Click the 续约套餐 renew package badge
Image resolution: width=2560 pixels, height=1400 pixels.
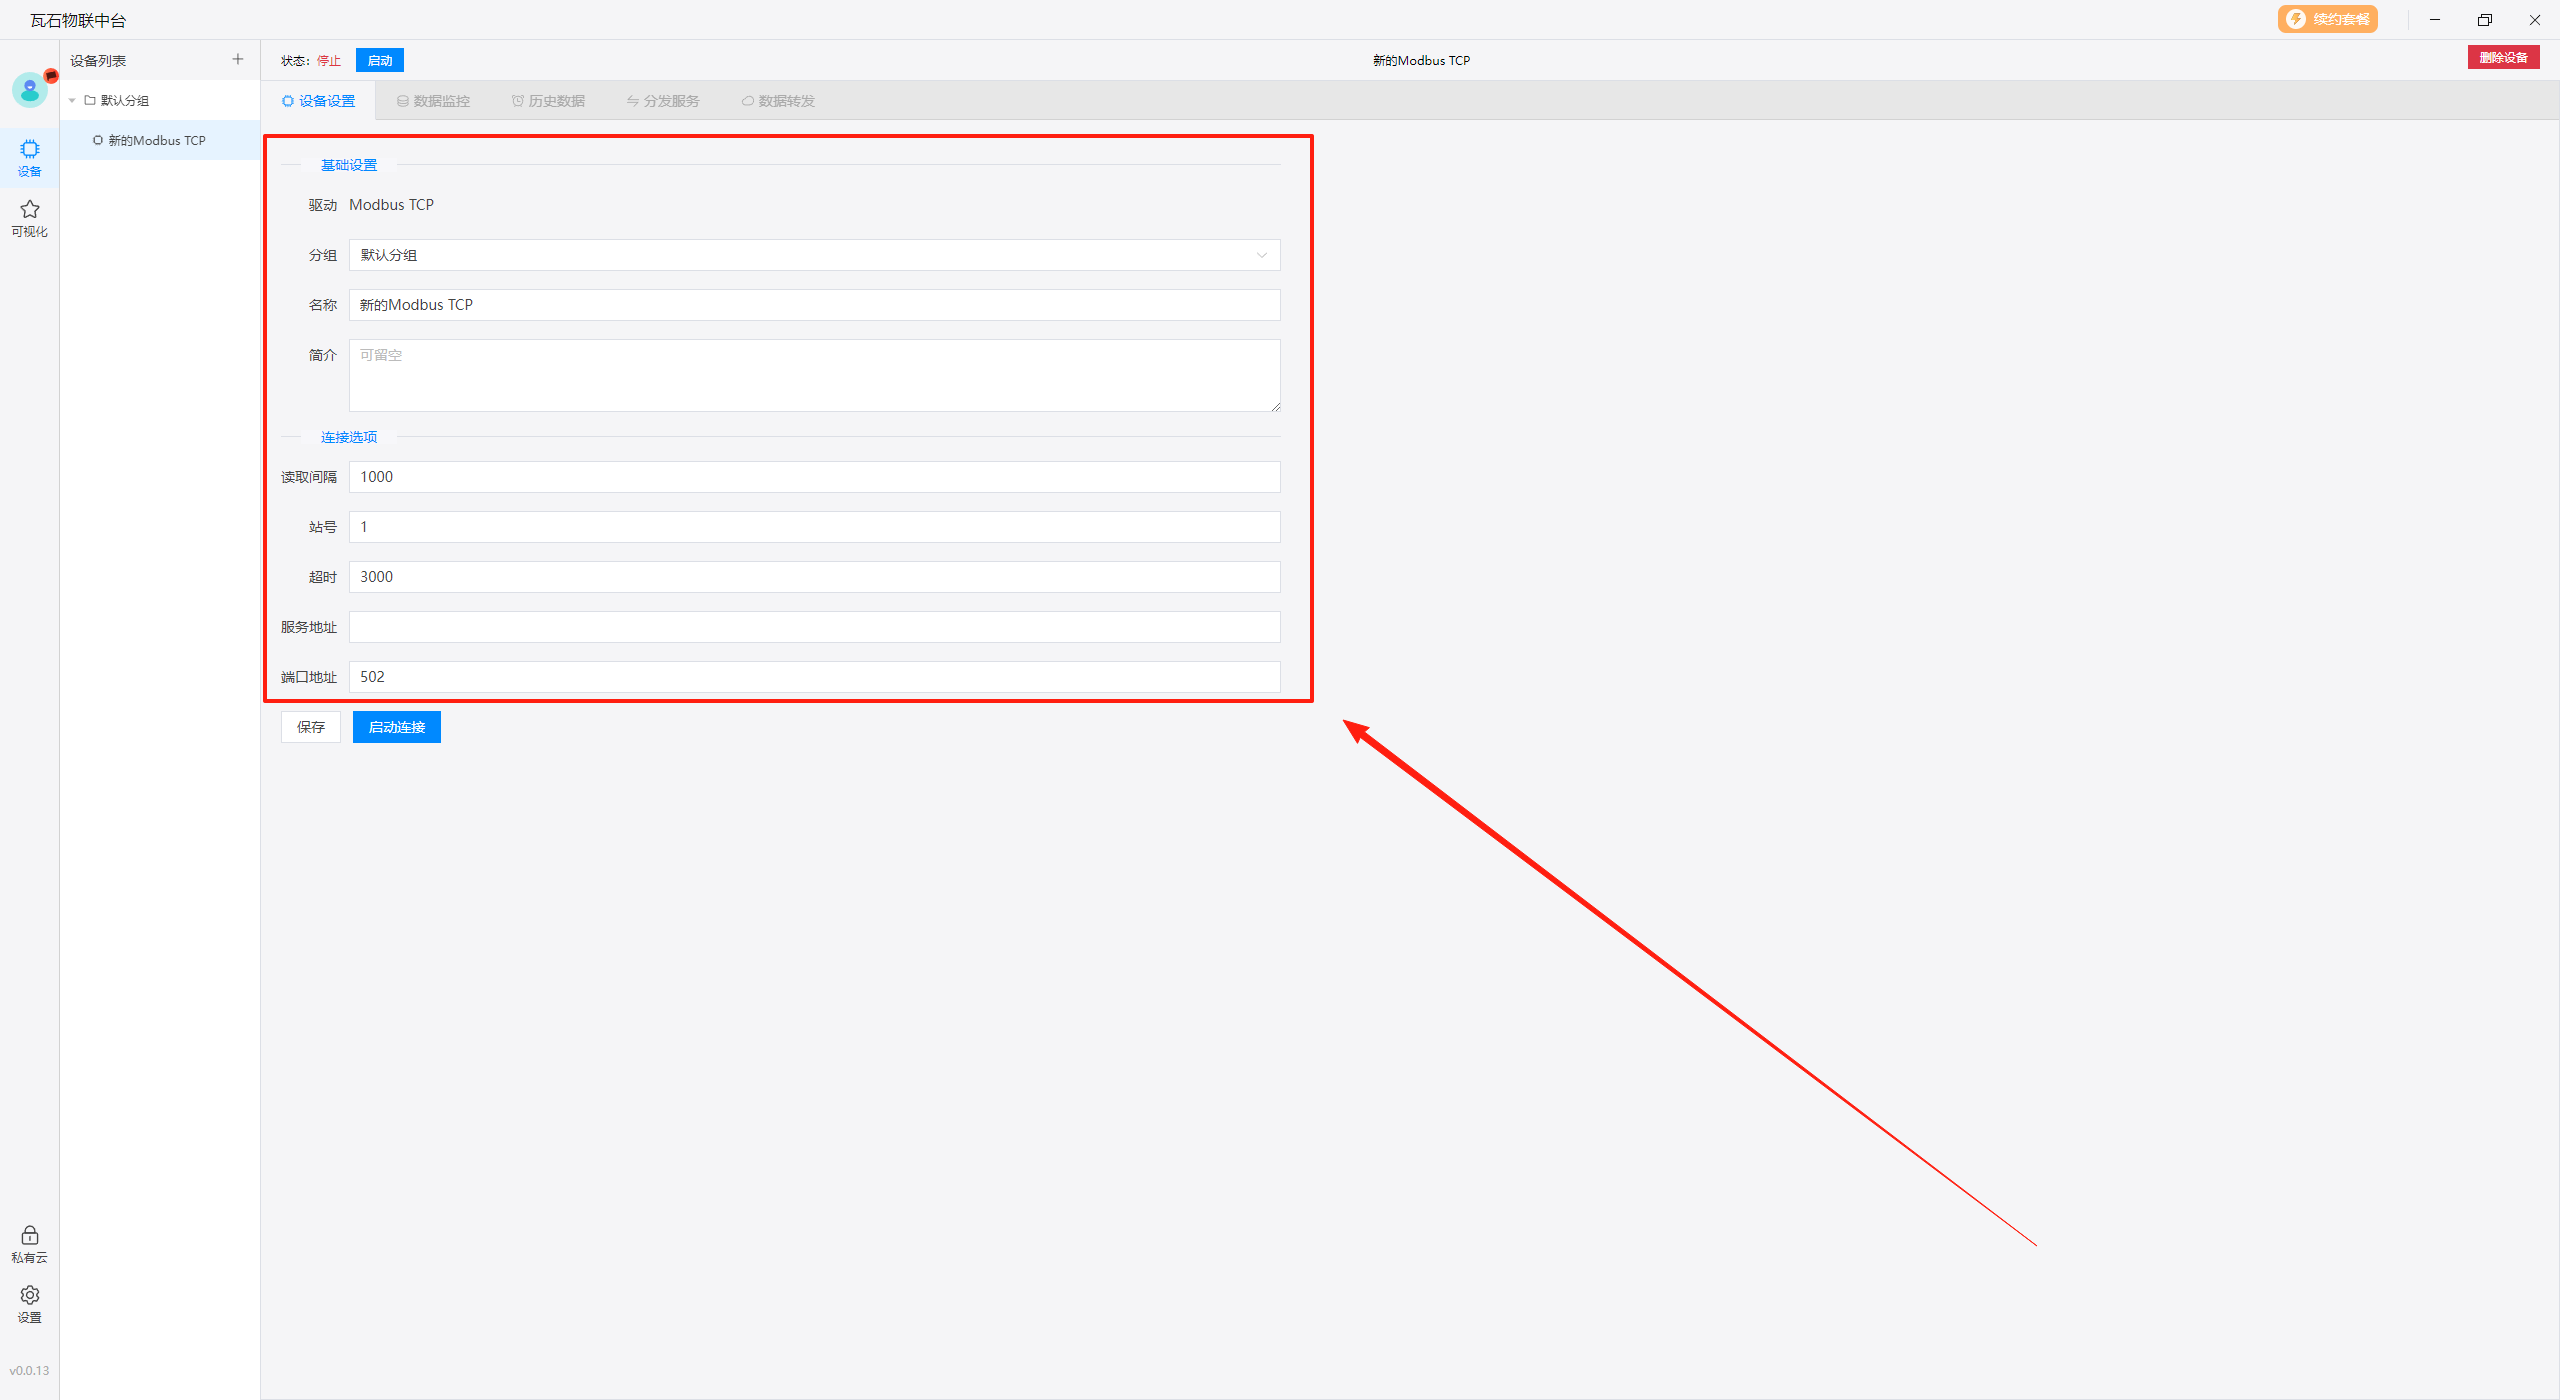tap(2327, 19)
